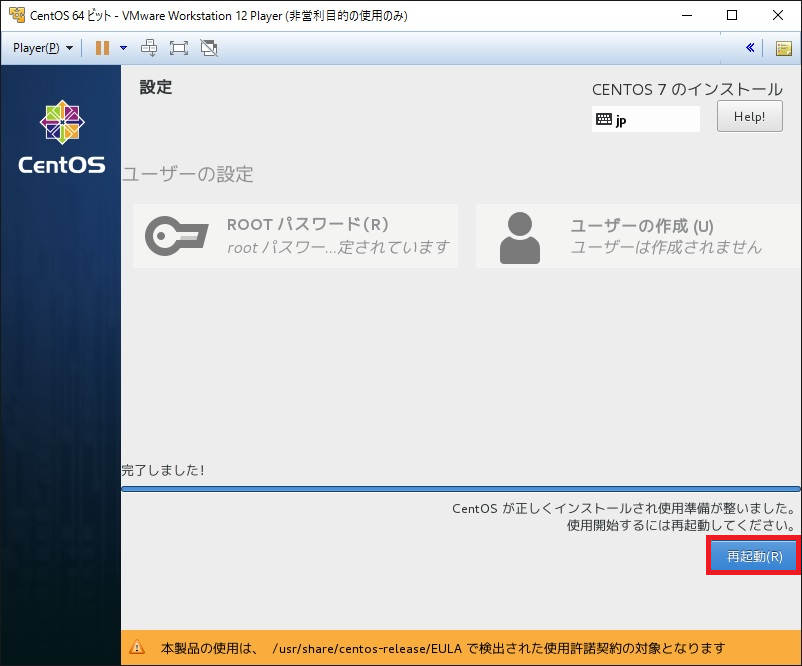802x666 pixels.
Task: Click the Help! button
Action: [x=749, y=116]
